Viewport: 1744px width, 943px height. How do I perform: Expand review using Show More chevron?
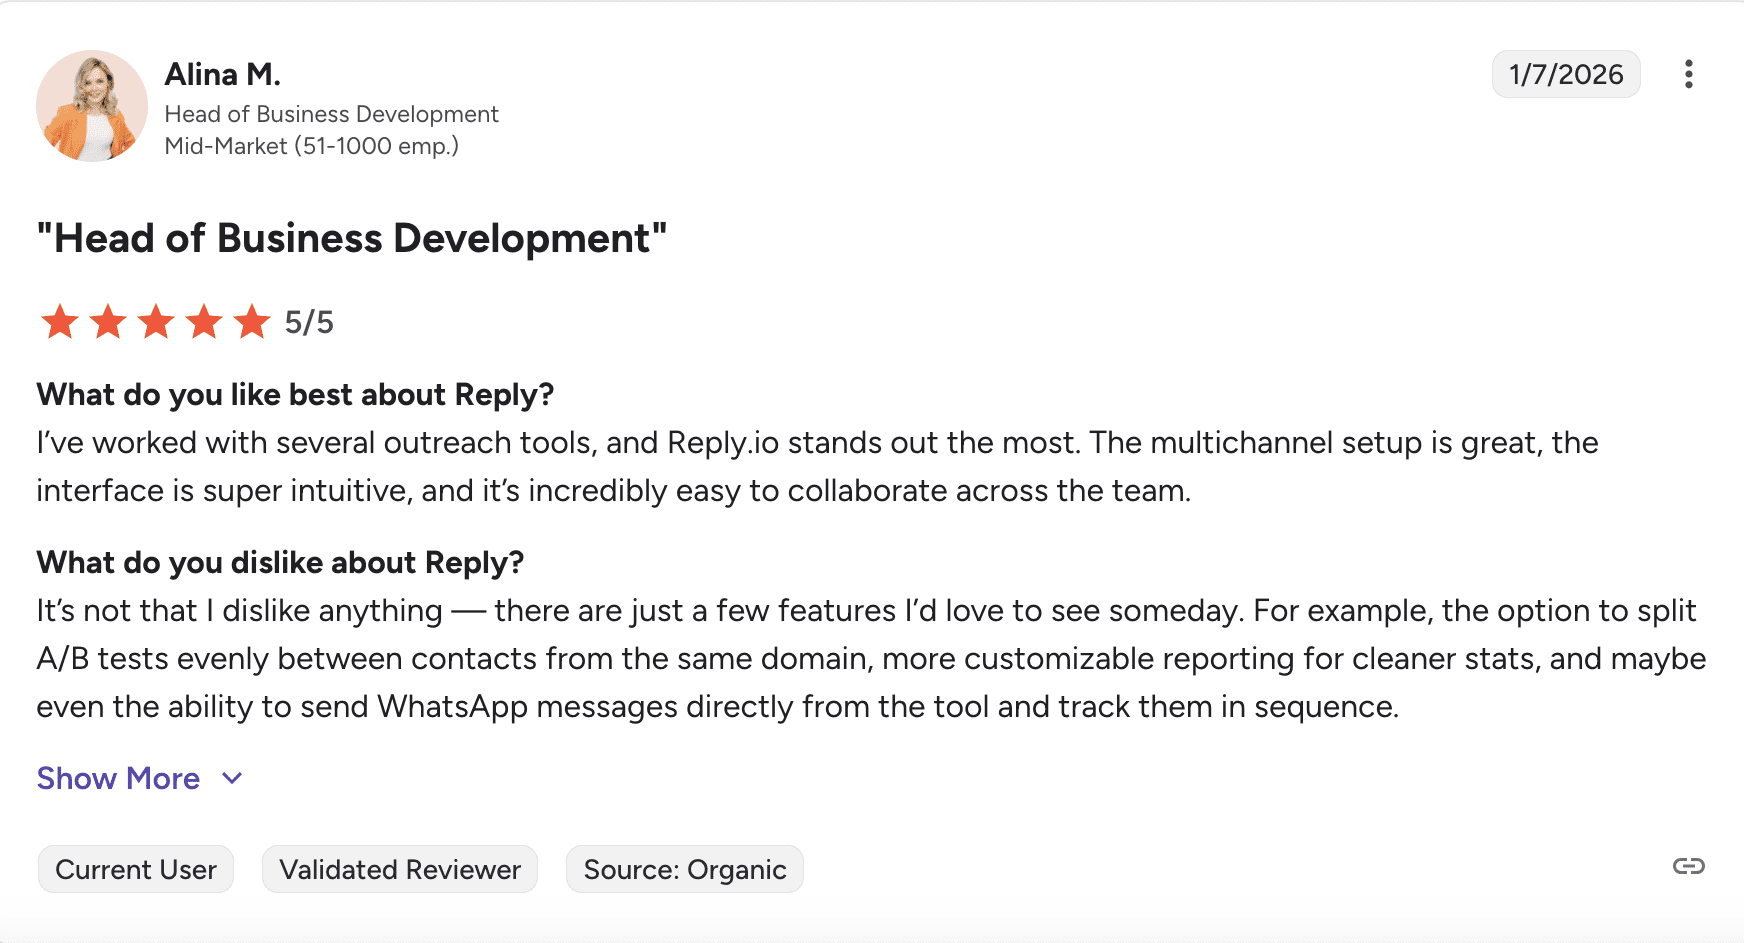[x=232, y=778]
